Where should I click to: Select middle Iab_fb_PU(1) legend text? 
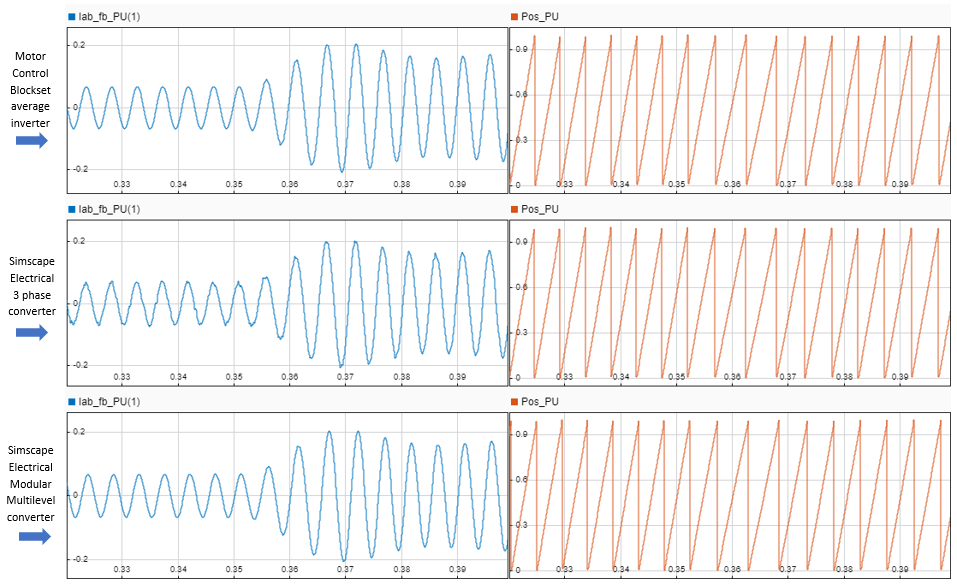[x=109, y=209]
